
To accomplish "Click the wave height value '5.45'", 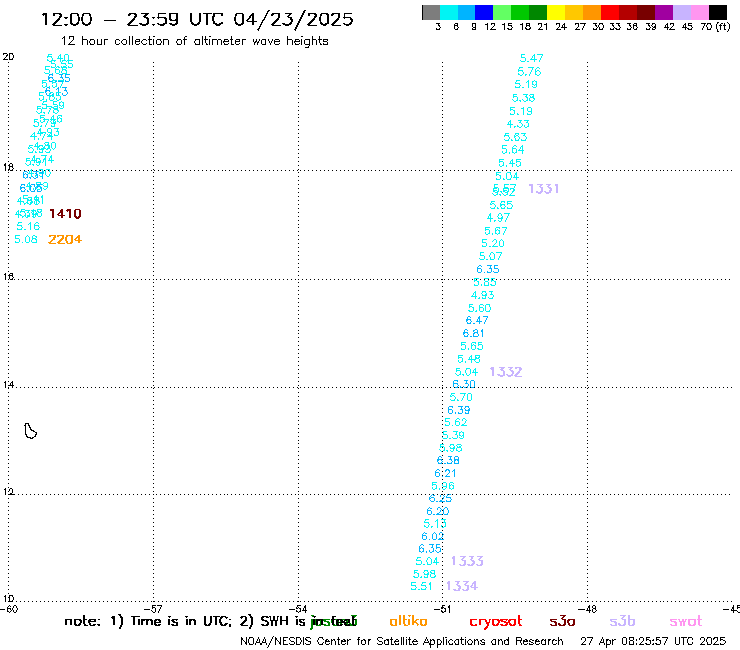I will (510, 163).
